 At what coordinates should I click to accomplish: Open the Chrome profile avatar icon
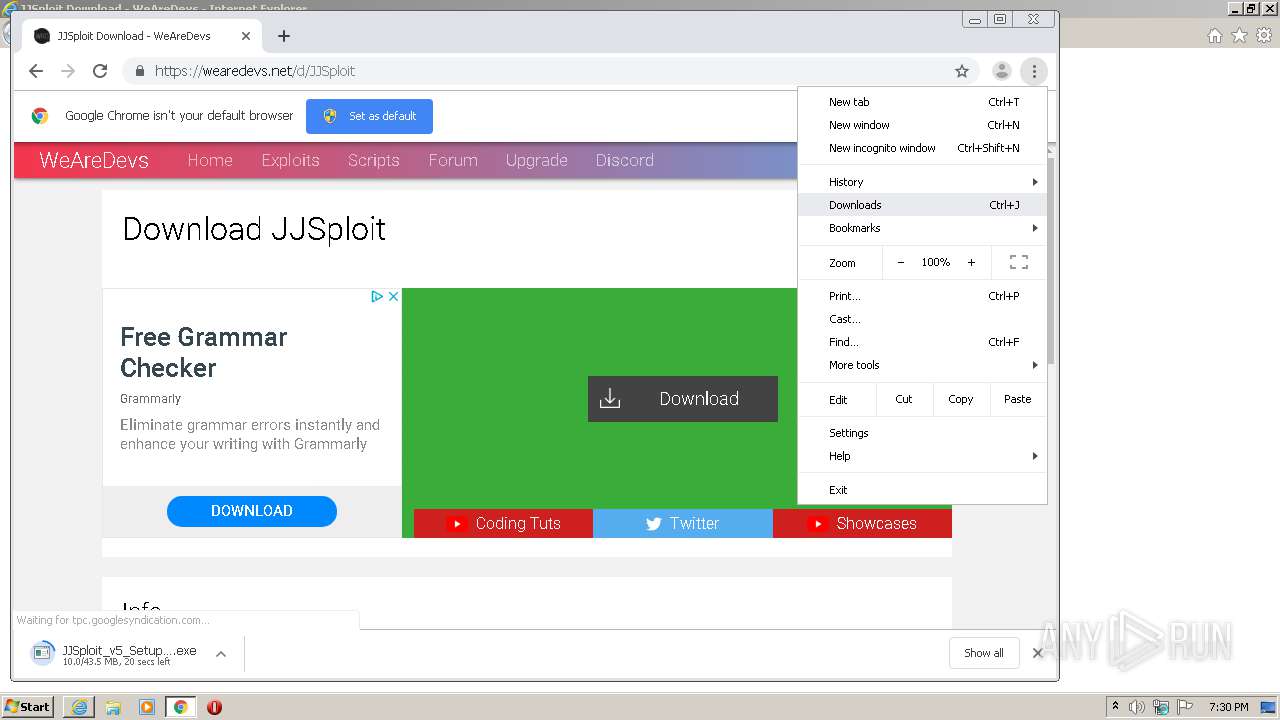tap(1001, 71)
